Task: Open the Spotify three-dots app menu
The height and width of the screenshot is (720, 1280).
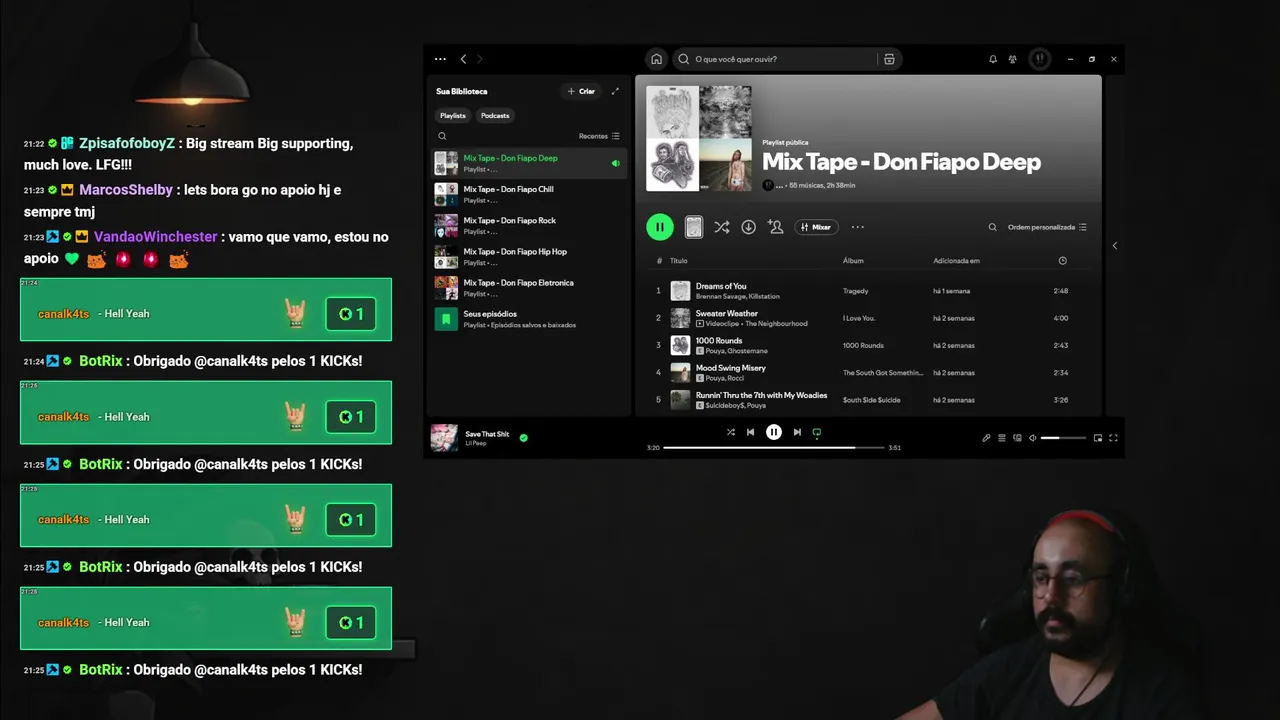Action: pos(440,59)
